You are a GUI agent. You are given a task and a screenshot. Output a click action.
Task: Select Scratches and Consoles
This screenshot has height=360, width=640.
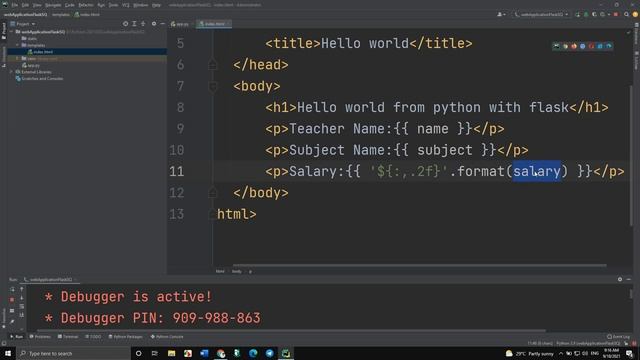(x=39, y=78)
